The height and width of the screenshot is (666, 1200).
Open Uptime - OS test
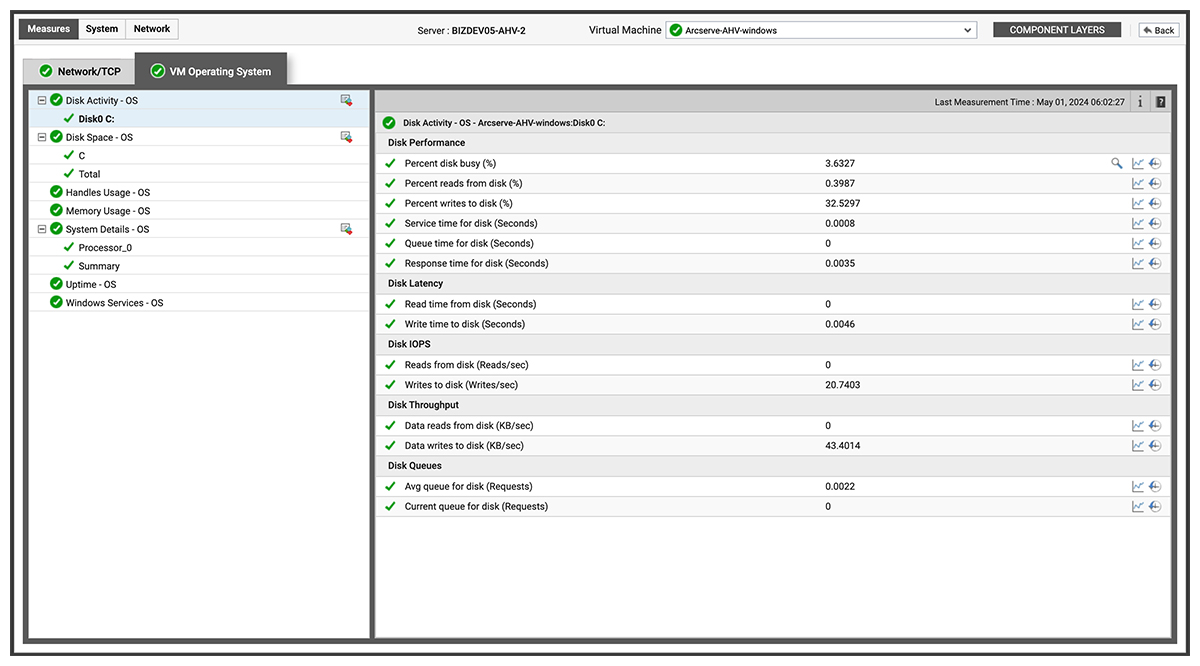click(x=91, y=284)
